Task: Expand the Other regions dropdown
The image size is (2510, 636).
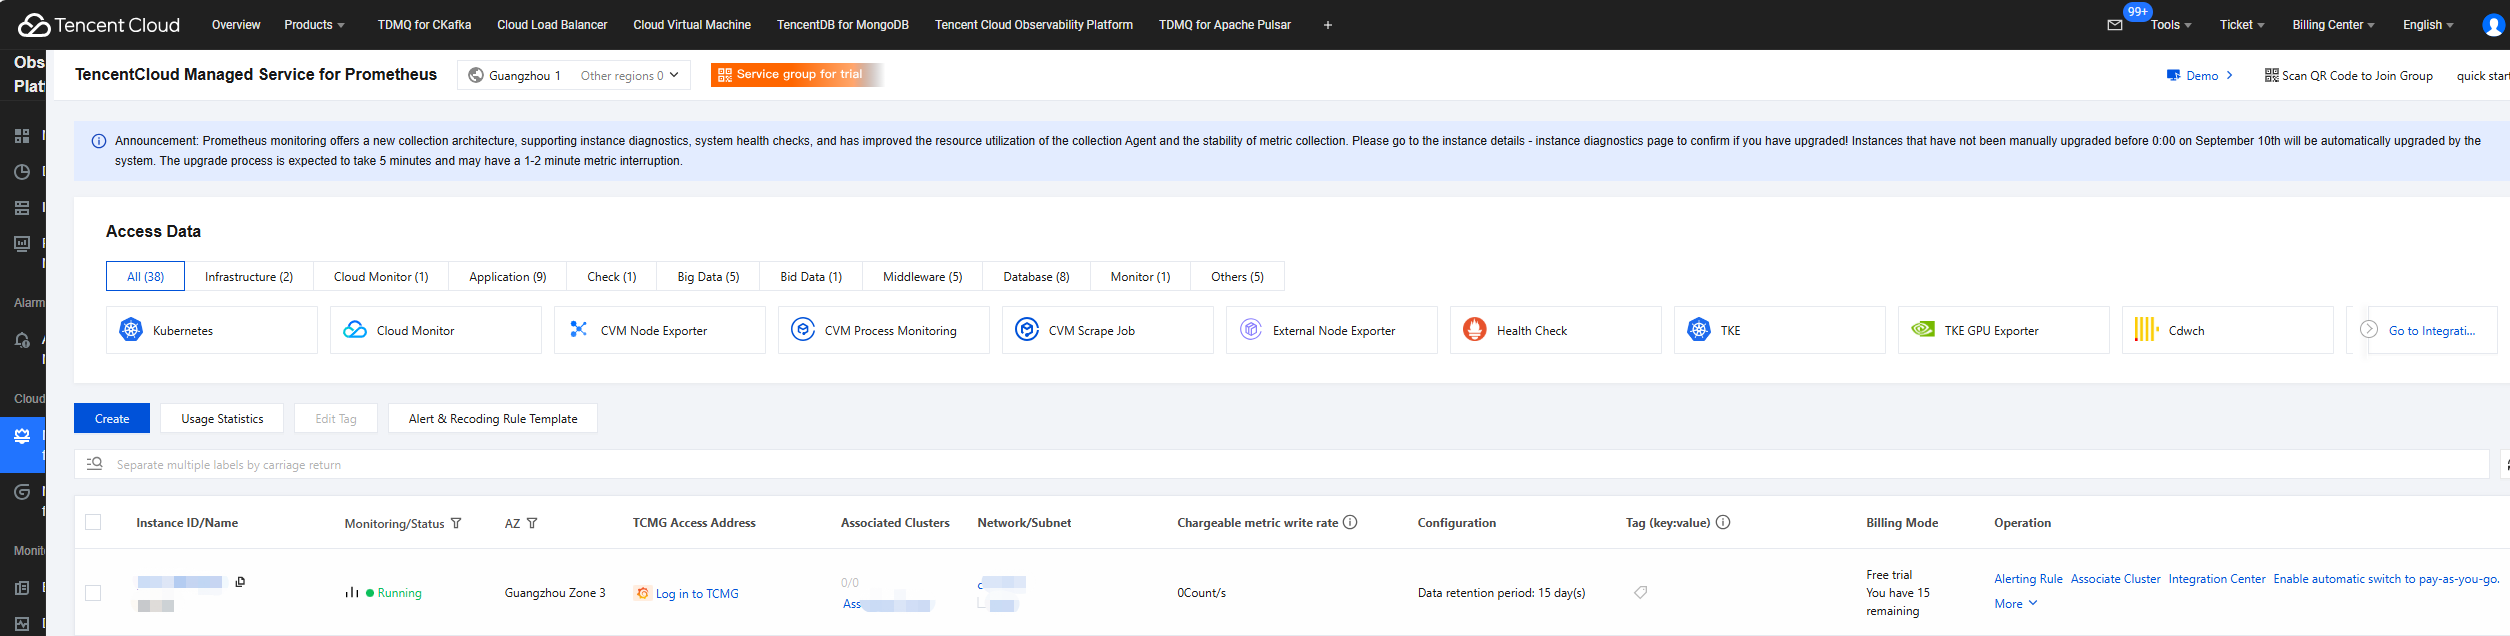Action: [x=630, y=75]
